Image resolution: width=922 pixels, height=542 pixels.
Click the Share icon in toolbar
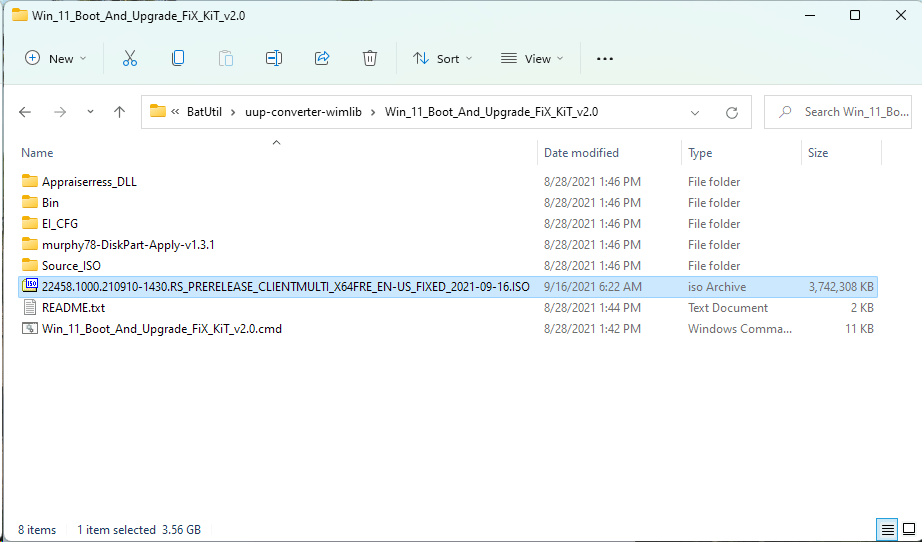322,59
